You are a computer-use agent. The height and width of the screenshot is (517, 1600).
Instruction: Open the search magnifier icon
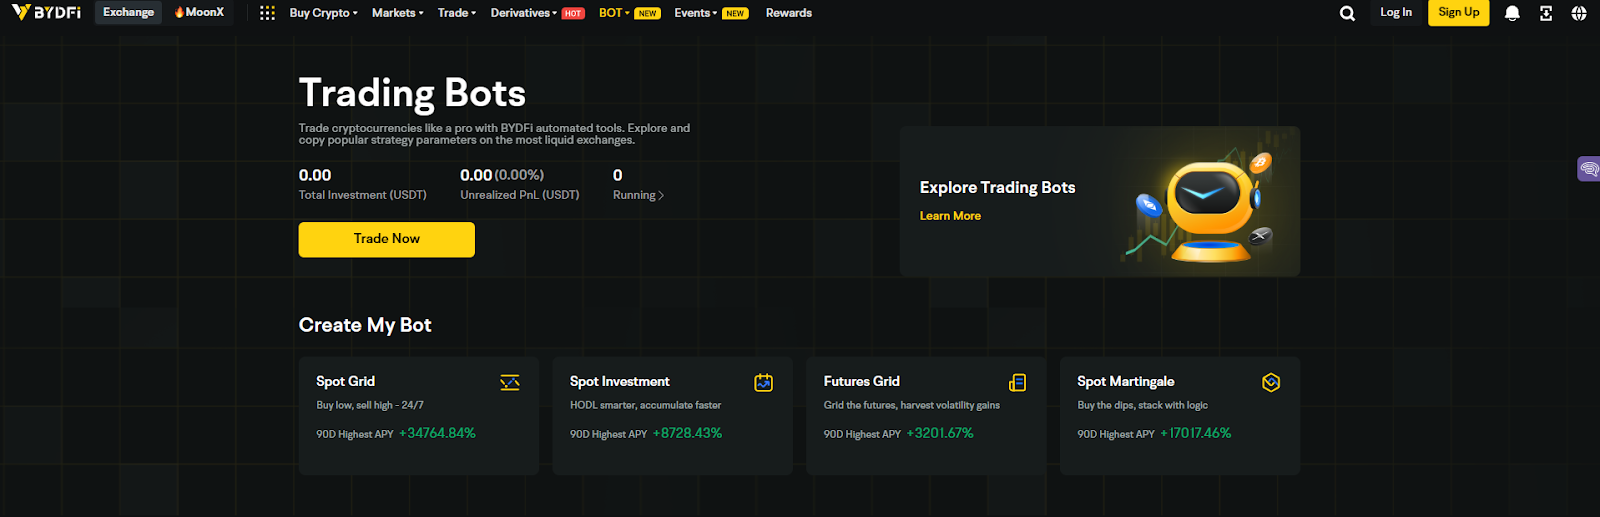tap(1347, 13)
